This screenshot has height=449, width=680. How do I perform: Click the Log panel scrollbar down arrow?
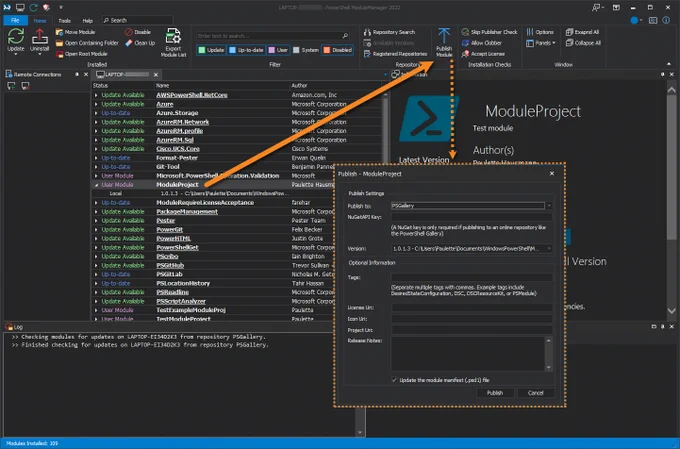pyautogui.click(x=360, y=433)
